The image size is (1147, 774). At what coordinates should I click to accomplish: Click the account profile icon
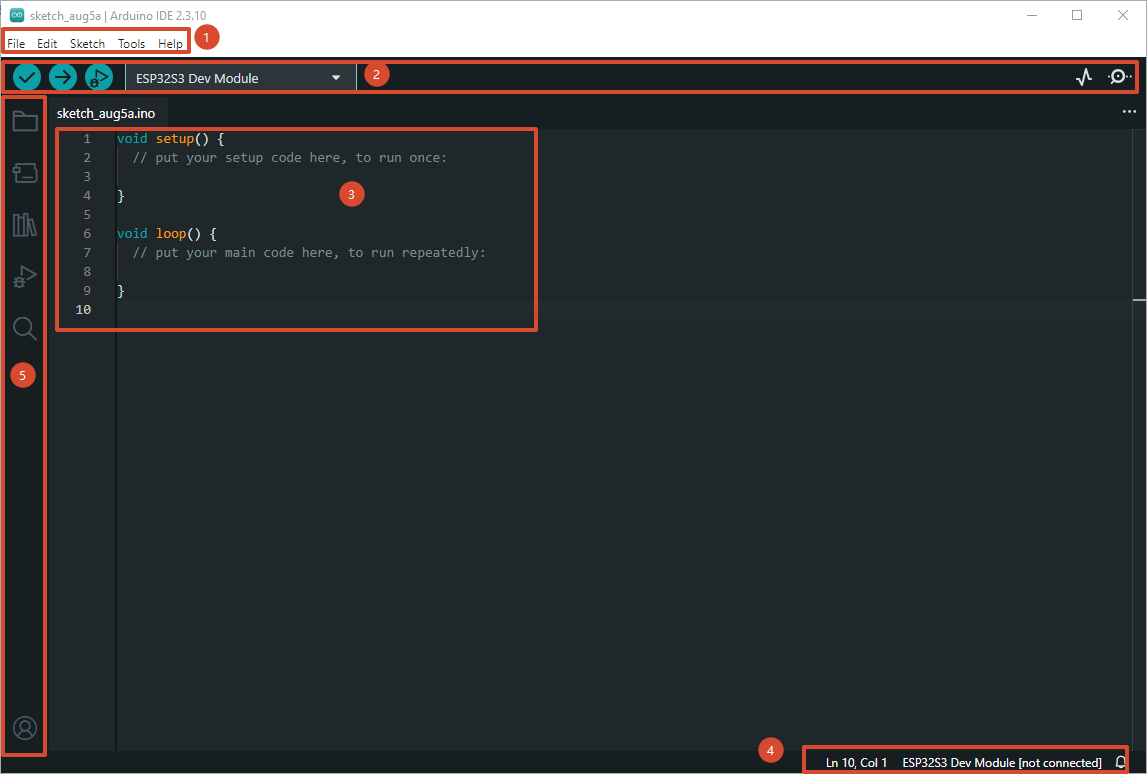pyautogui.click(x=25, y=728)
